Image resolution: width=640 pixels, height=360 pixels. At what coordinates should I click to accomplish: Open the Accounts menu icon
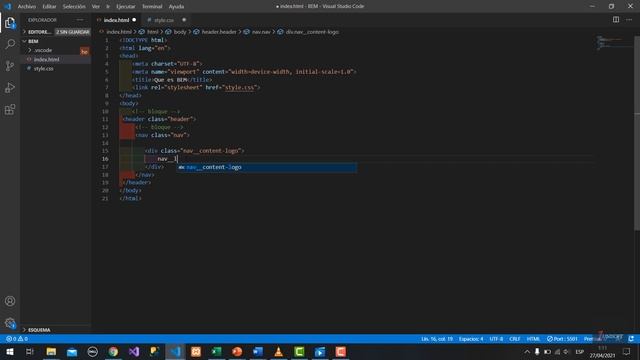[10, 301]
